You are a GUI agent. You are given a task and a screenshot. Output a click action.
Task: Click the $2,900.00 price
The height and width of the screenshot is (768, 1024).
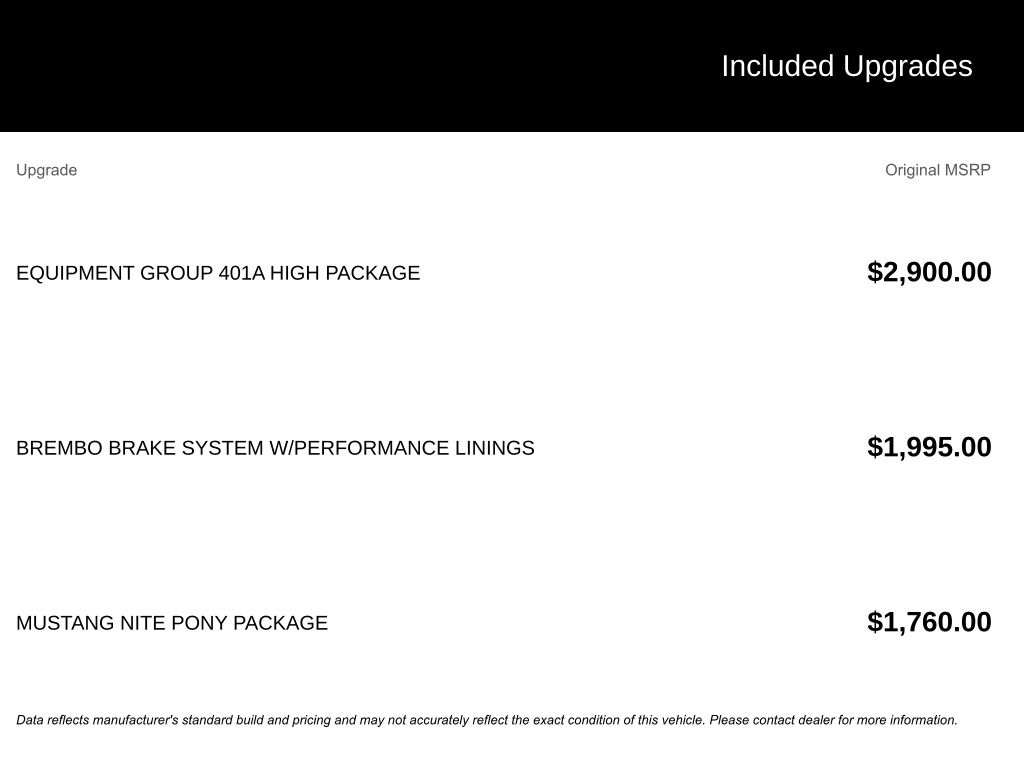tap(929, 272)
